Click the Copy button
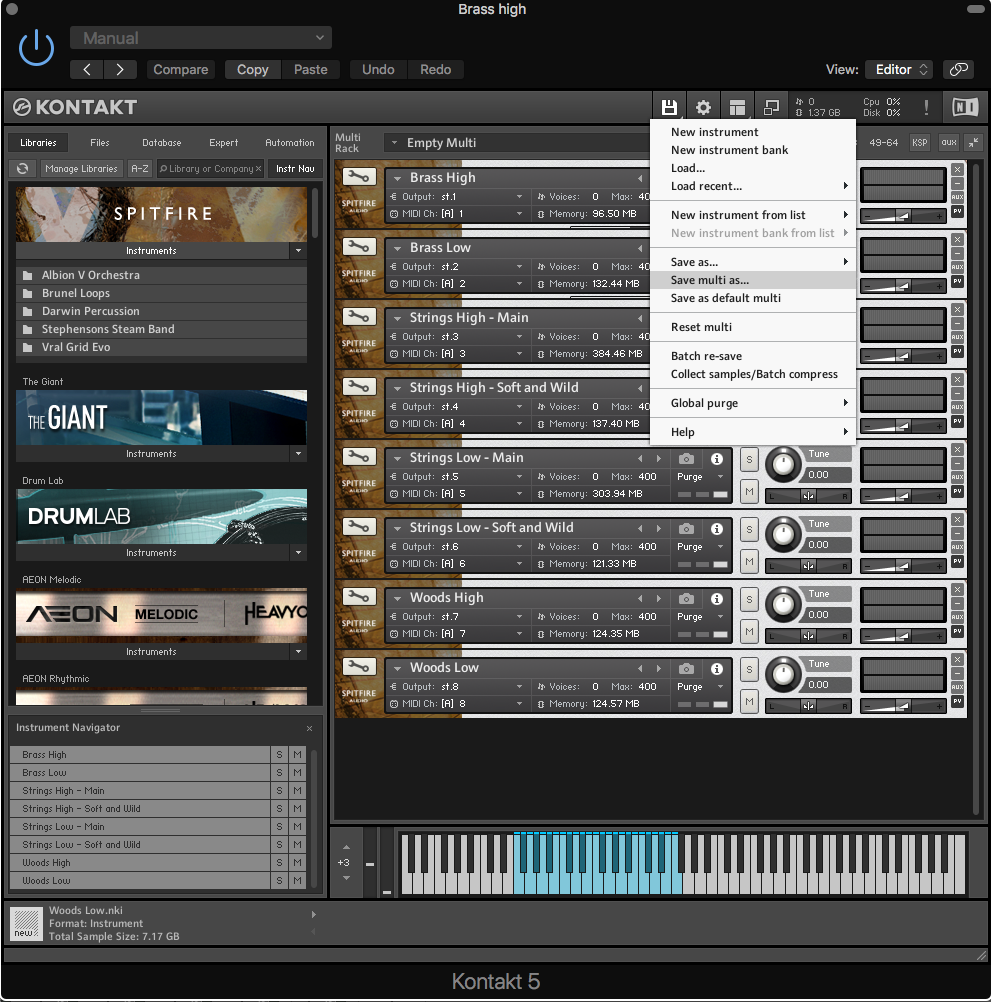This screenshot has width=991, height=1002. click(253, 70)
